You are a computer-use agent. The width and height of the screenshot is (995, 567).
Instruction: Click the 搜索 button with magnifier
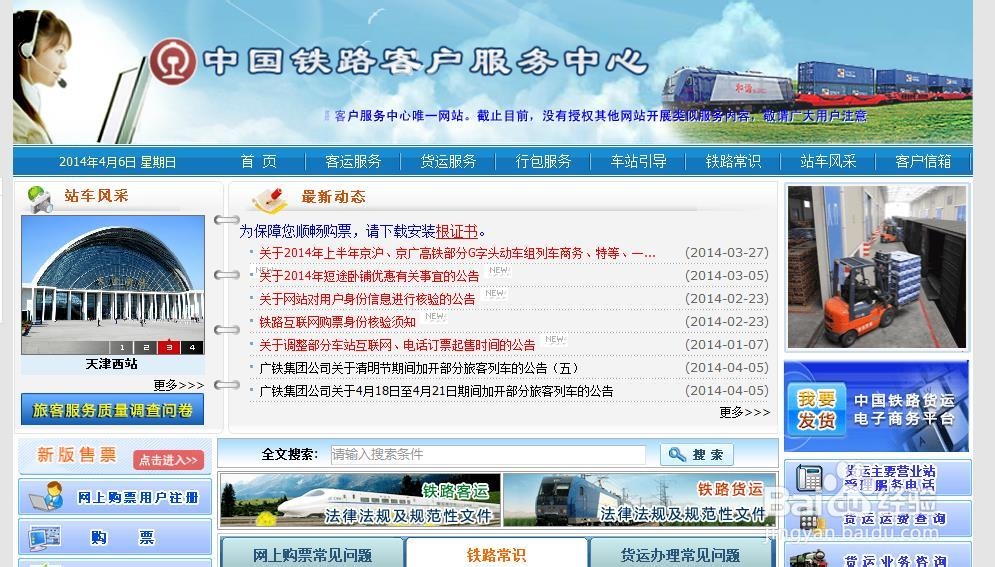pyautogui.click(x=697, y=454)
